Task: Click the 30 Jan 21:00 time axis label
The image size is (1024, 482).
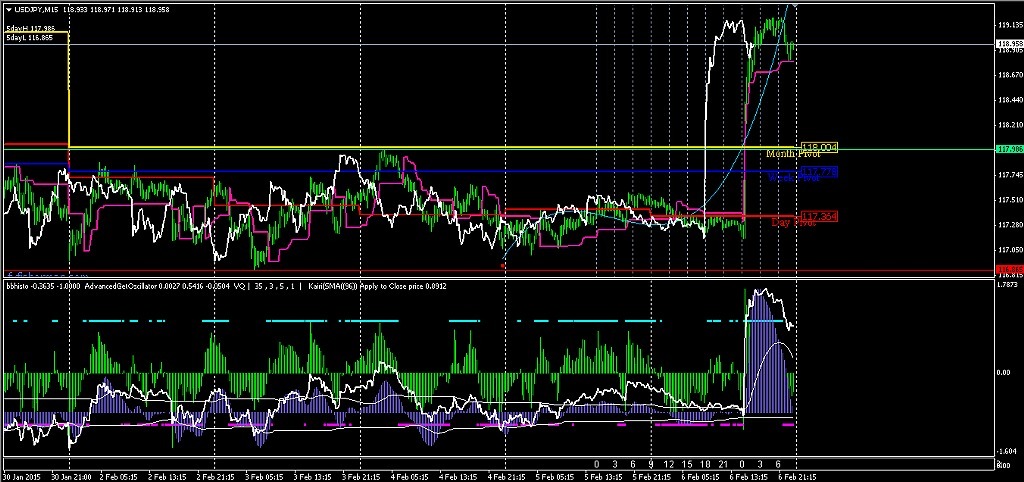Action: click(72, 476)
